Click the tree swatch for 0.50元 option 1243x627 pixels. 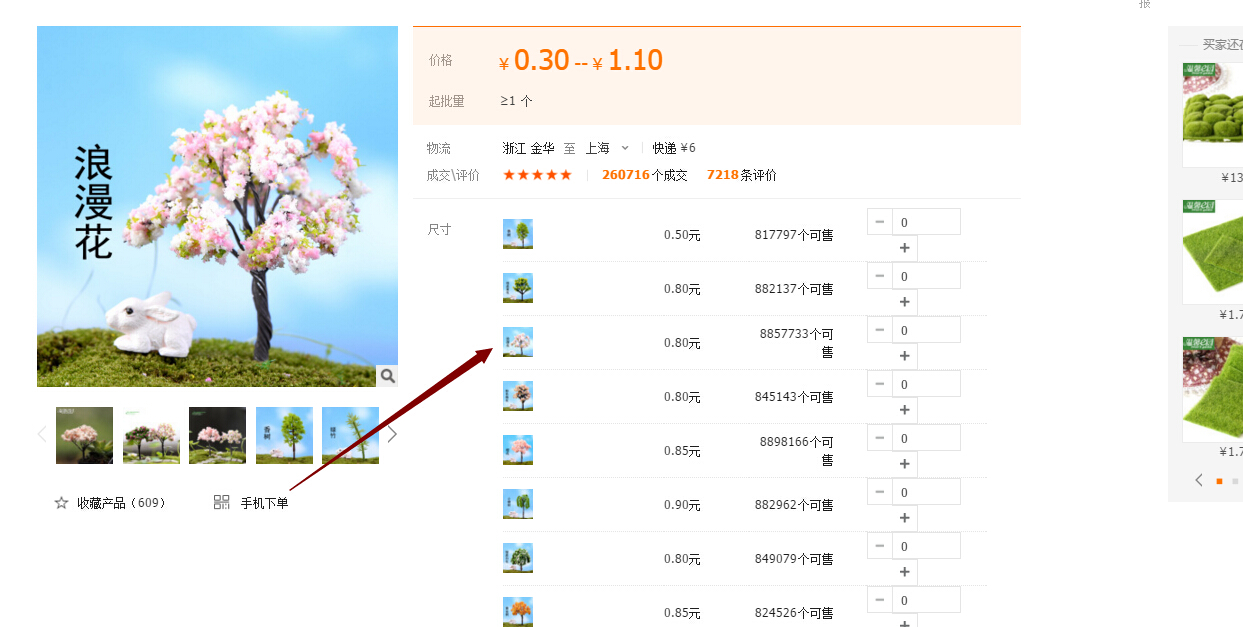pyautogui.click(x=517, y=234)
